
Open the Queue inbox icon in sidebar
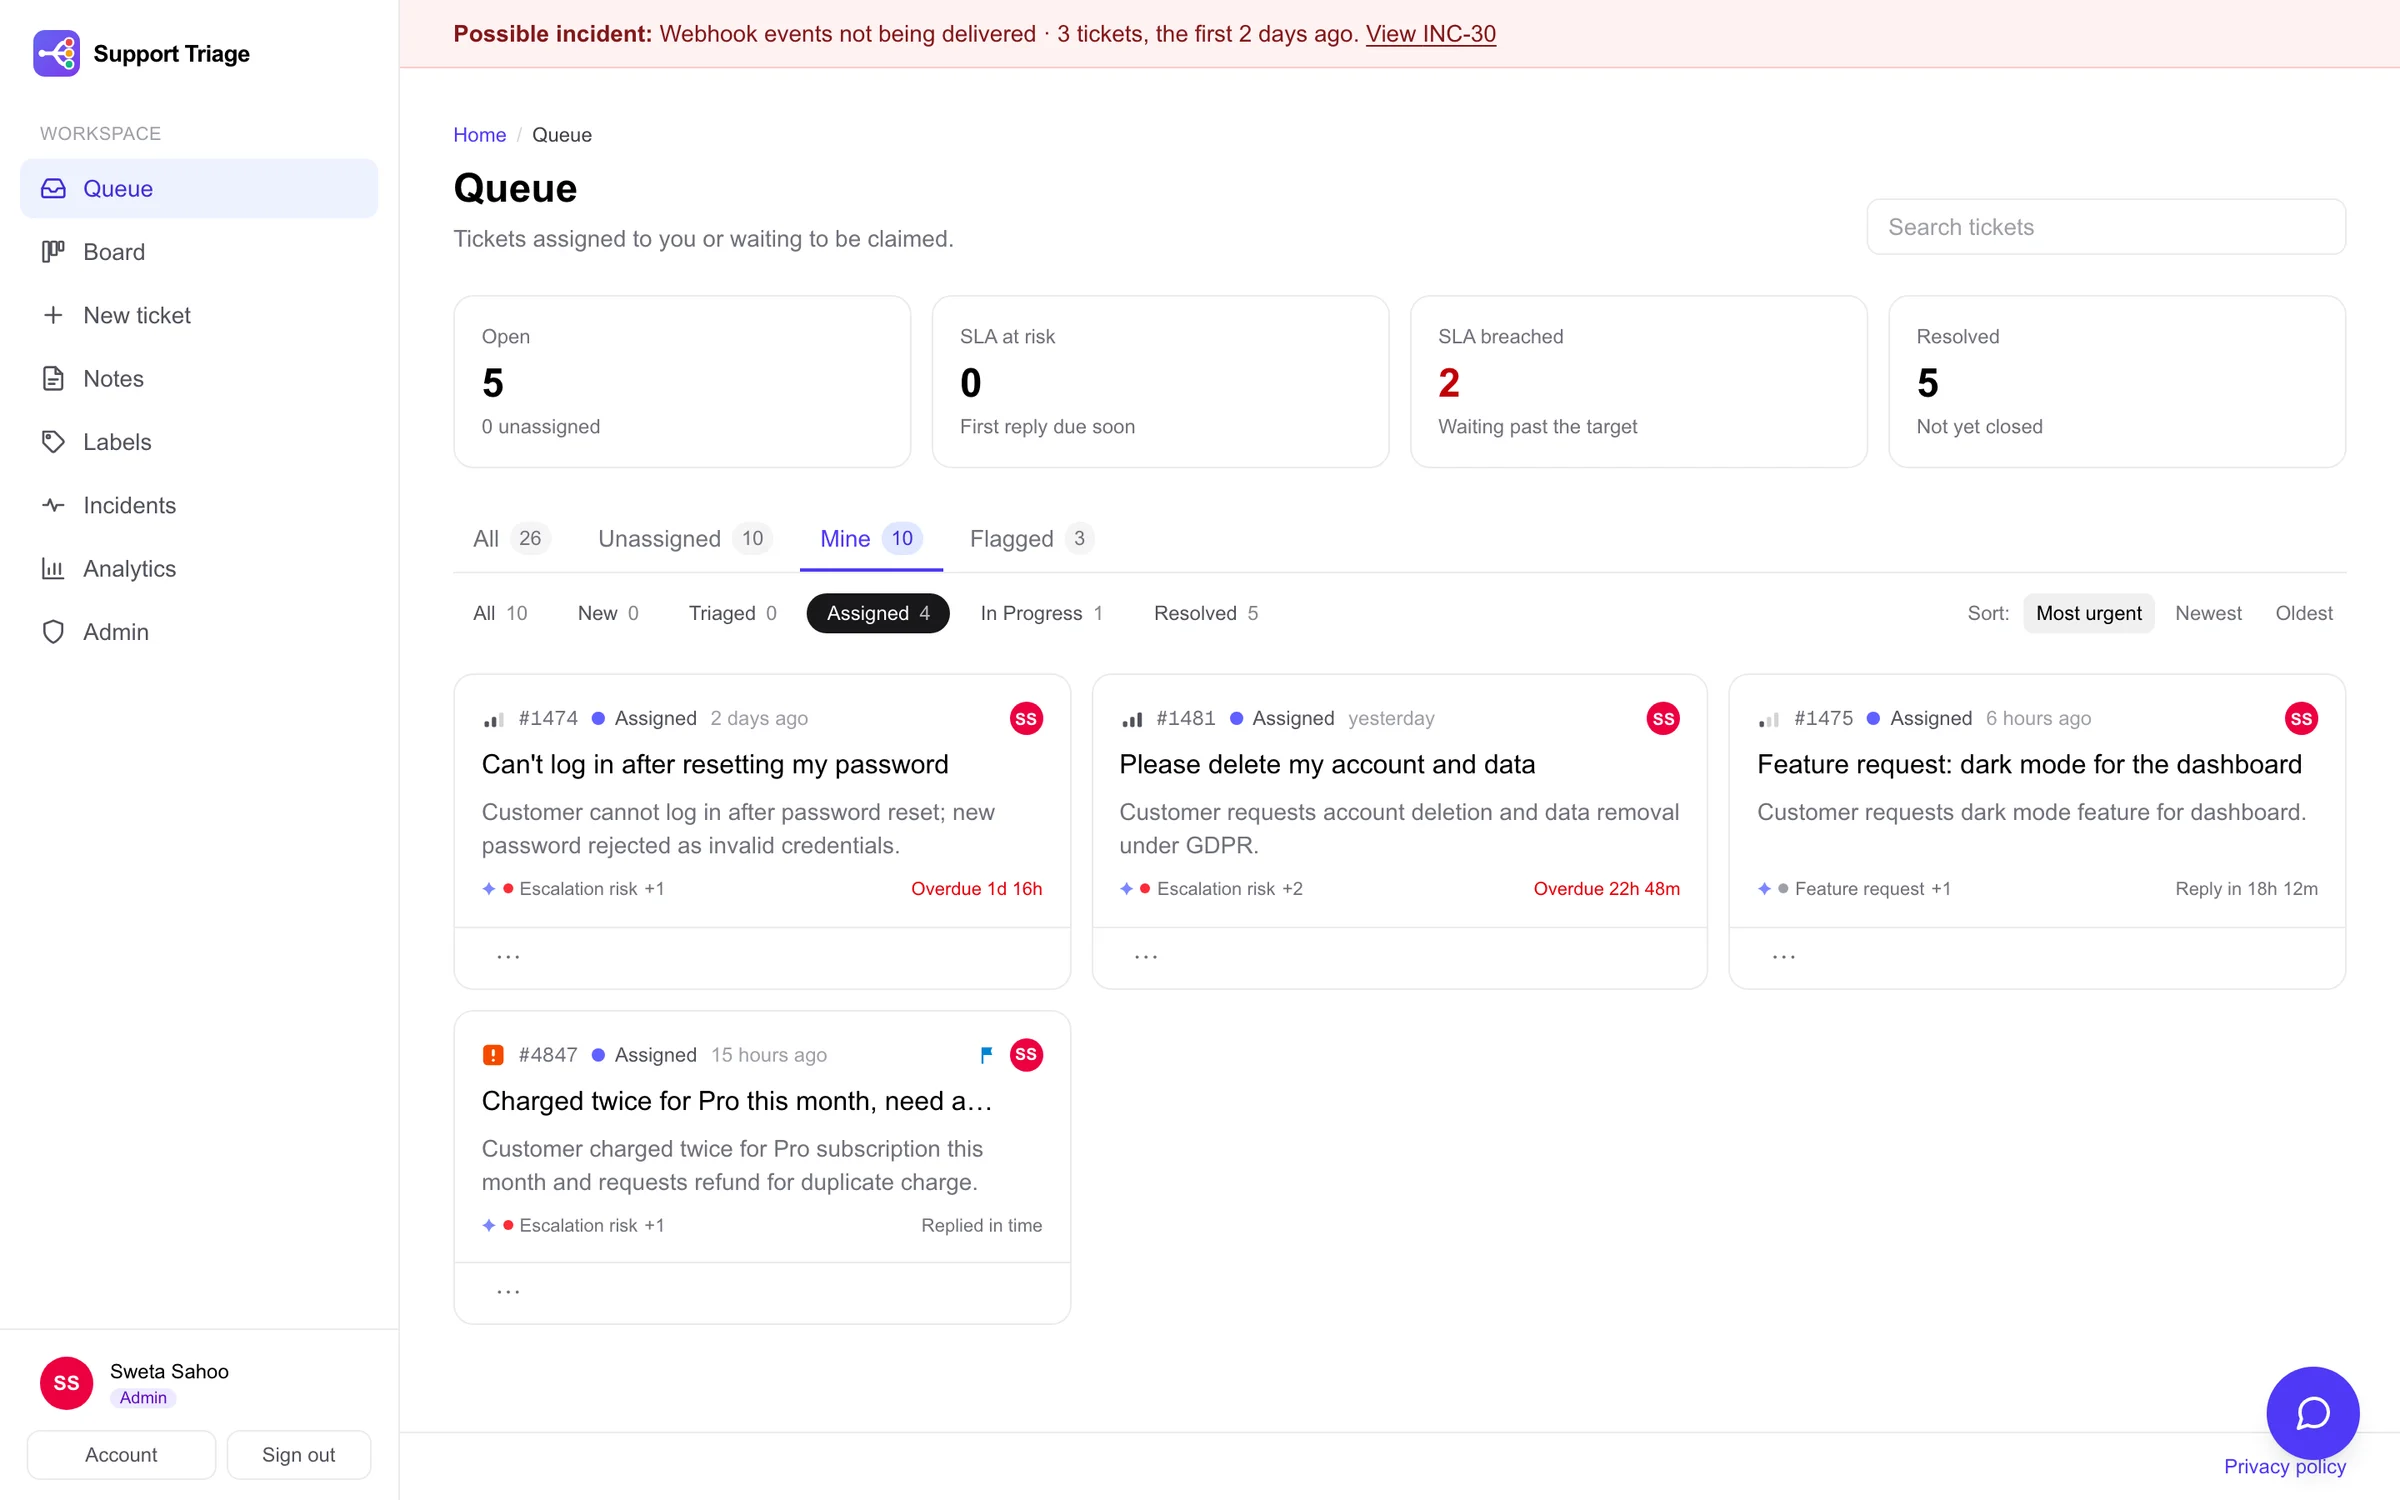[53, 188]
